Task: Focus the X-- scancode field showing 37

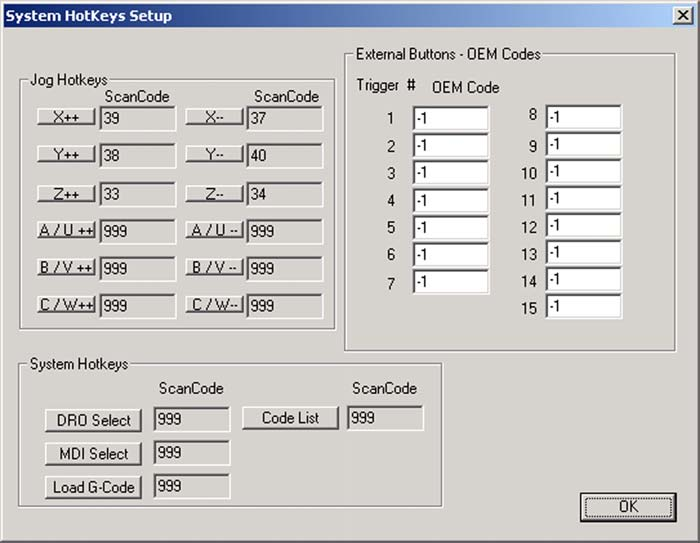Action: point(284,118)
